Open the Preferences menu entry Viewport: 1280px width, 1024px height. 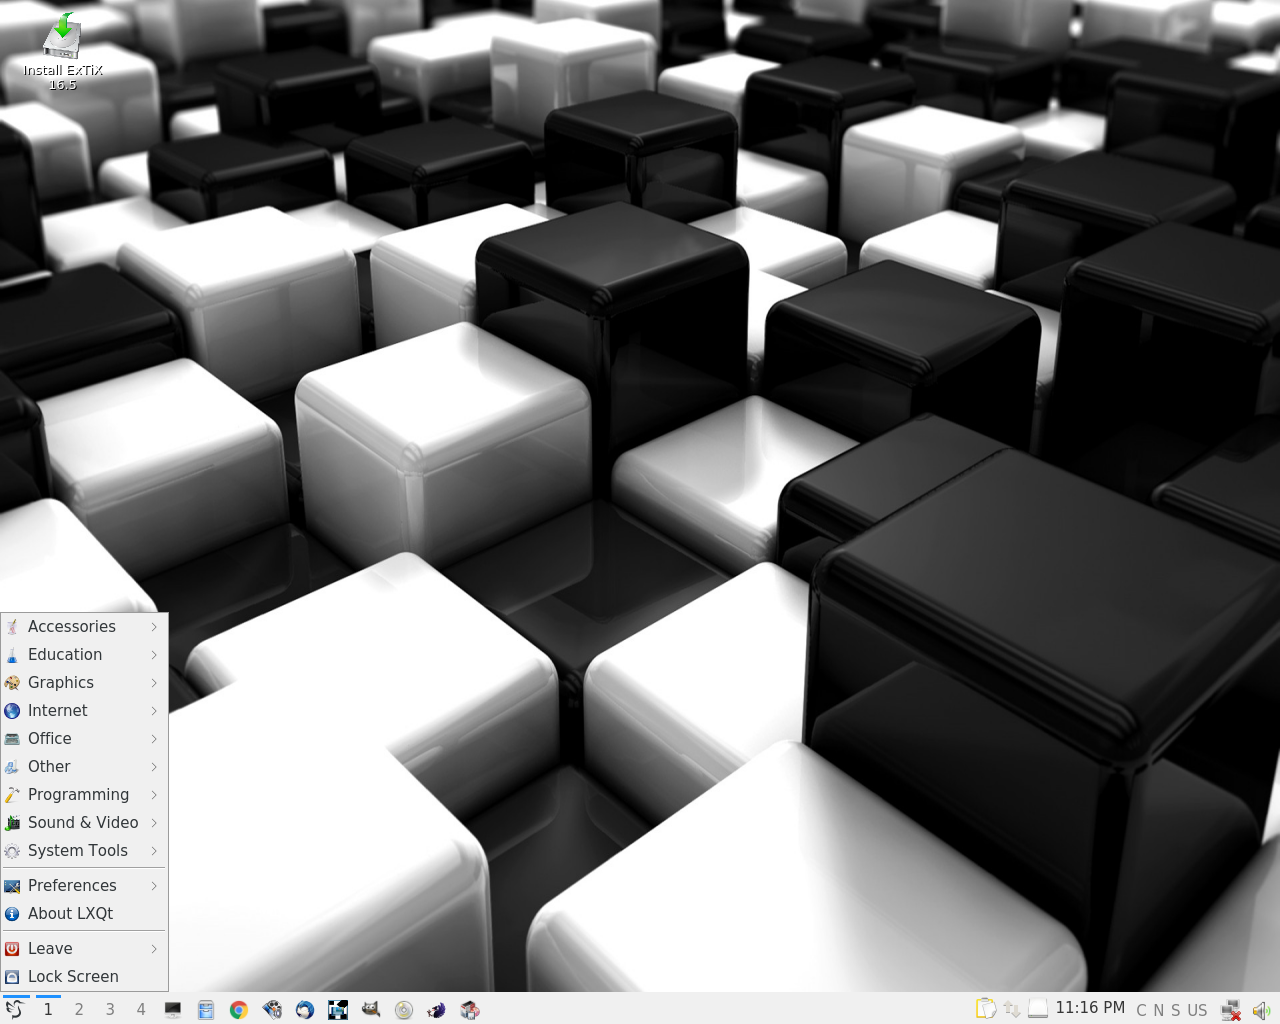[84, 886]
